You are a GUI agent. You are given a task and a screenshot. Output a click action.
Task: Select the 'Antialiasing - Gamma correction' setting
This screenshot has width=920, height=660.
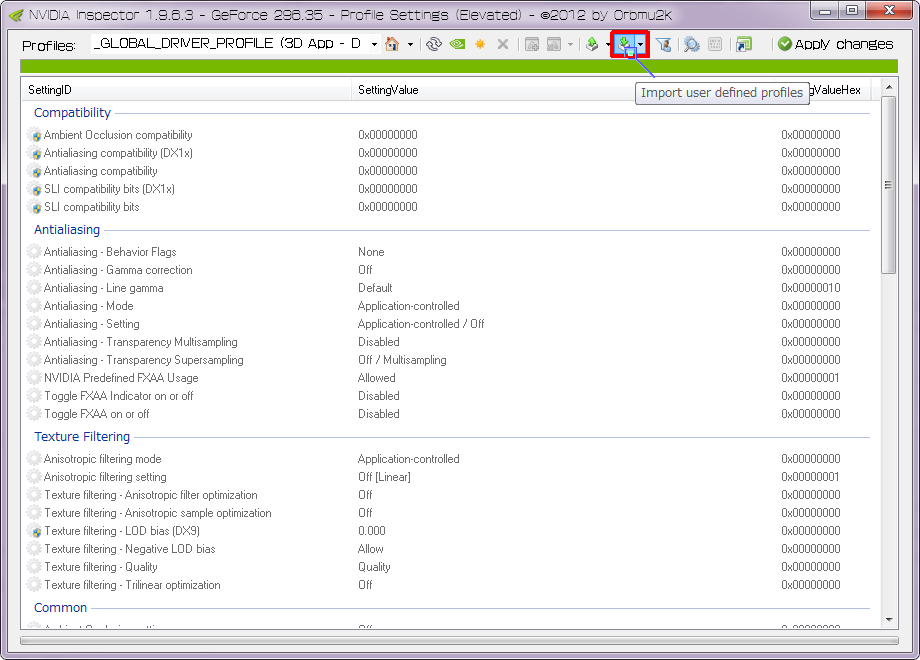pos(118,270)
